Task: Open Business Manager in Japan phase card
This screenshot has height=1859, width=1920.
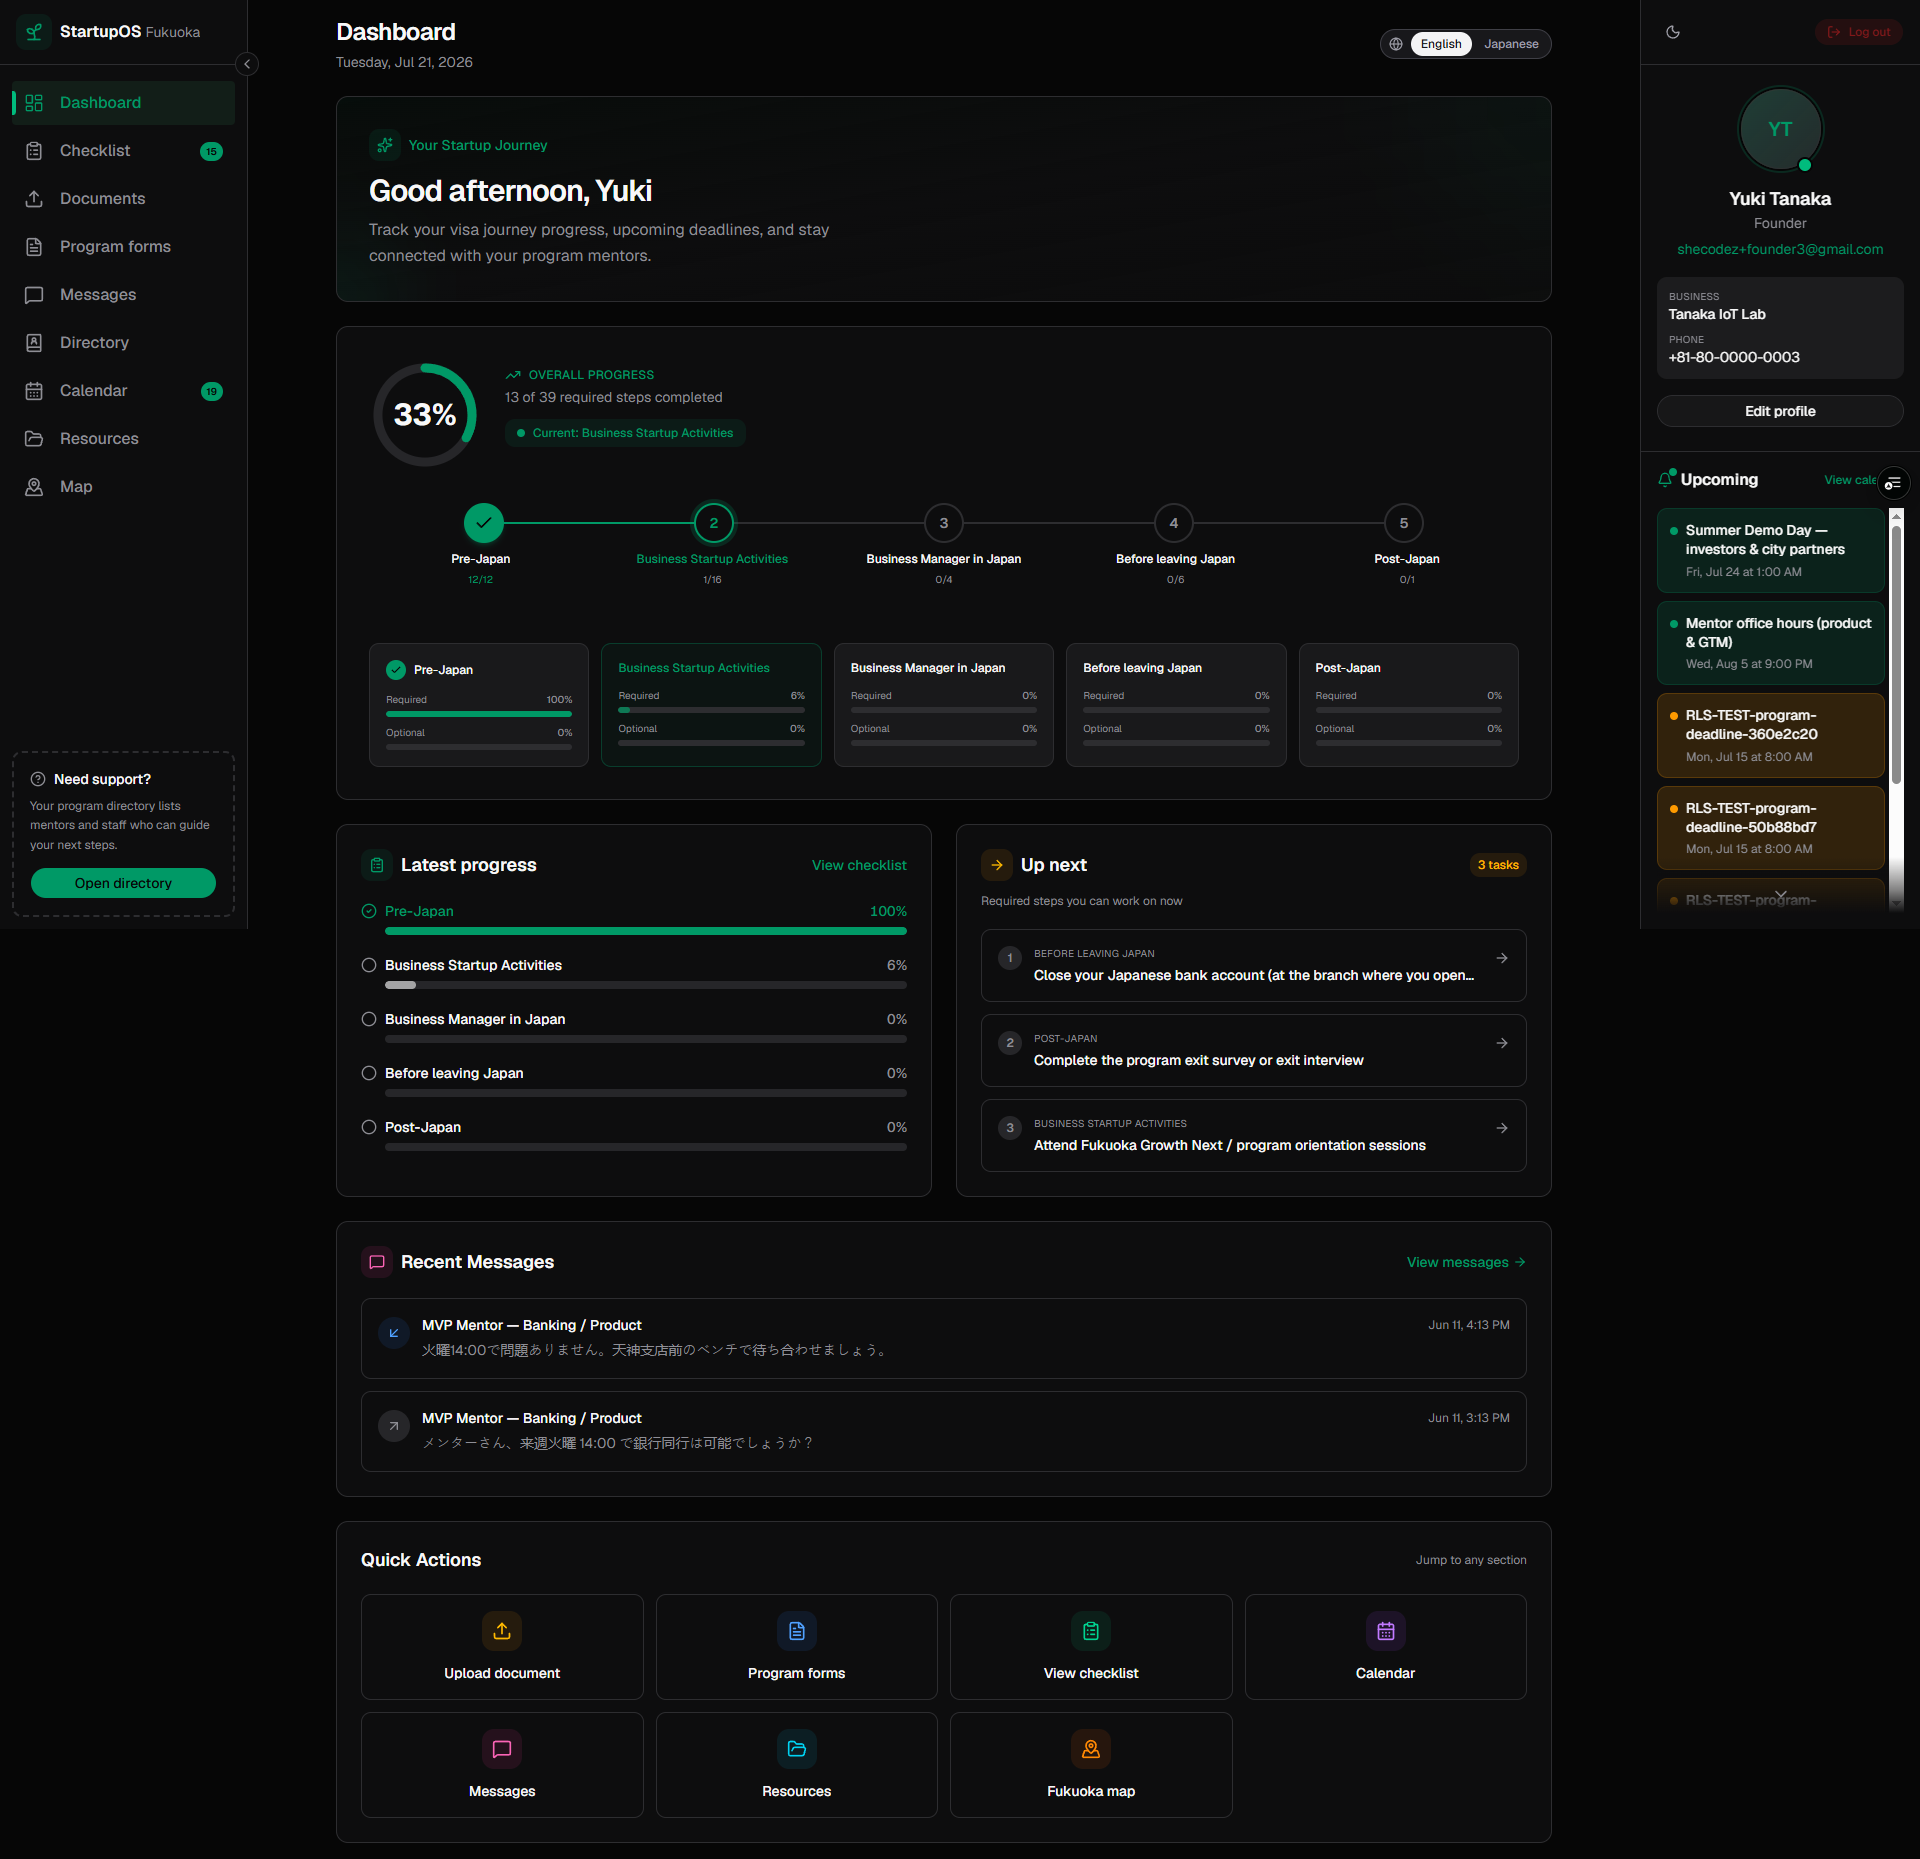Action: [x=944, y=705]
